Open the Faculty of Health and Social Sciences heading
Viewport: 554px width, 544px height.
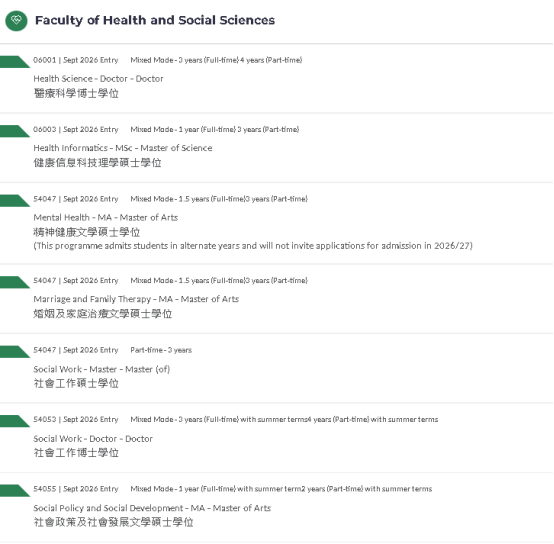(x=155, y=20)
